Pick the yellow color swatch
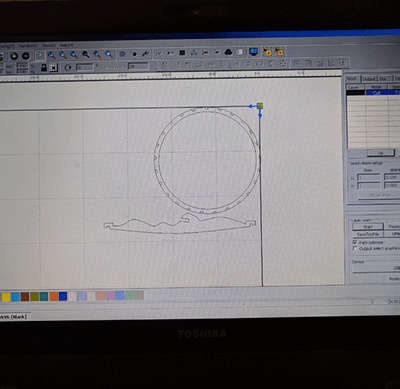 click(6, 297)
